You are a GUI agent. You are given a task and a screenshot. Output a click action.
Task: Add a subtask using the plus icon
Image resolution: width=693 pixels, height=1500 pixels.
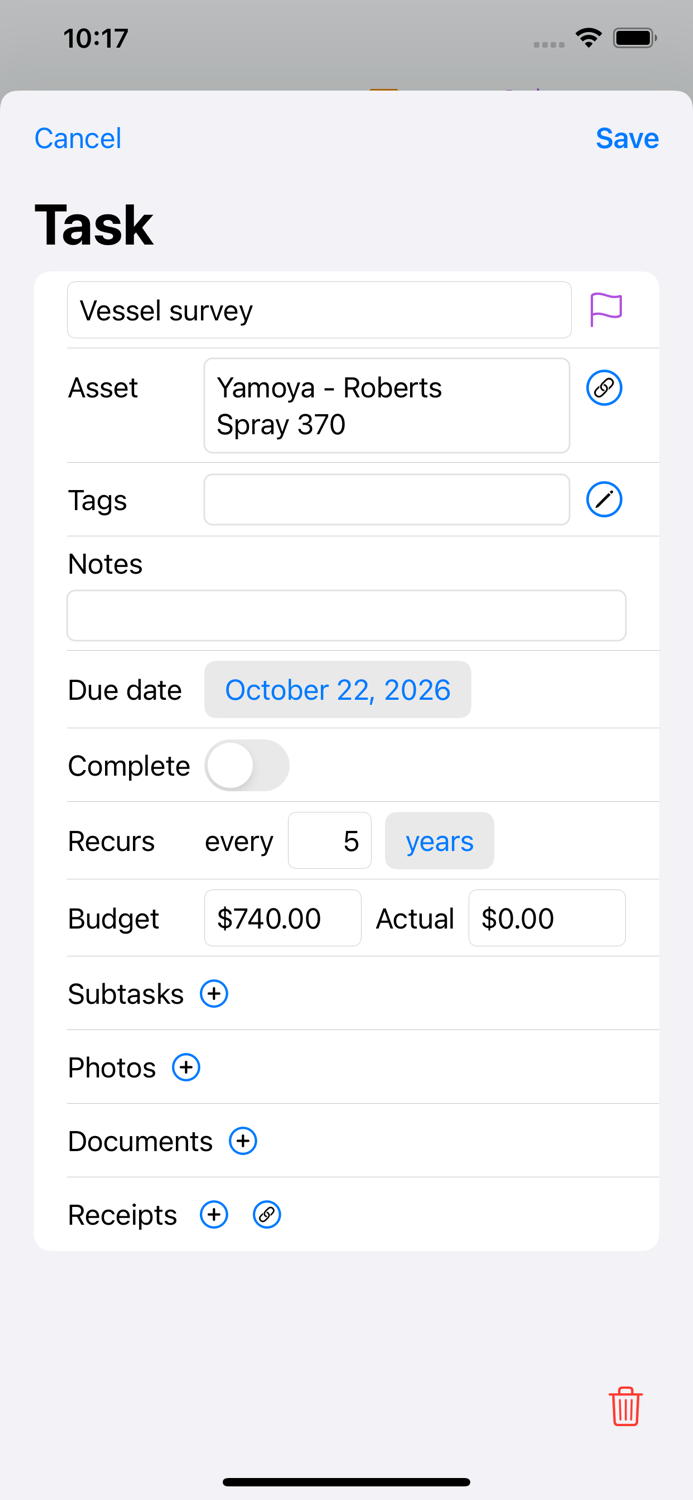(213, 994)
